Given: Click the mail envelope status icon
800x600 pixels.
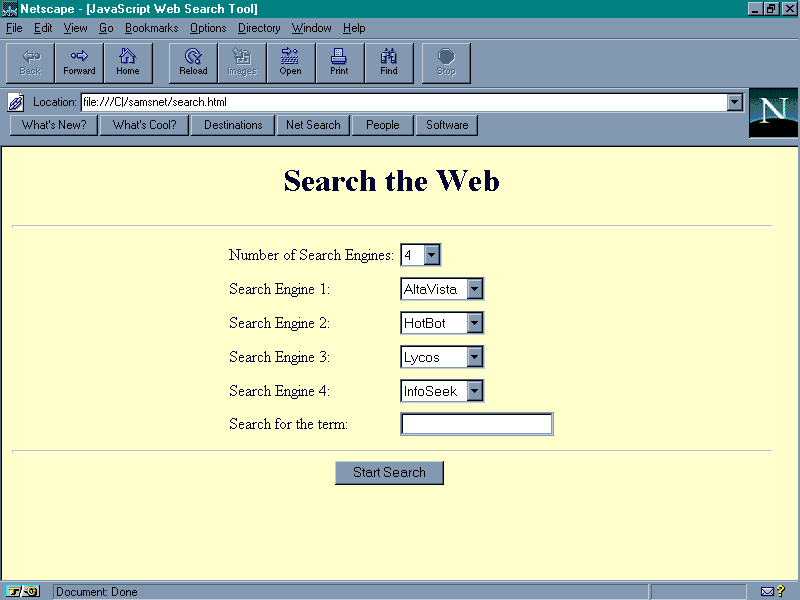Looking at the screenshot, I should pos(767,591).
